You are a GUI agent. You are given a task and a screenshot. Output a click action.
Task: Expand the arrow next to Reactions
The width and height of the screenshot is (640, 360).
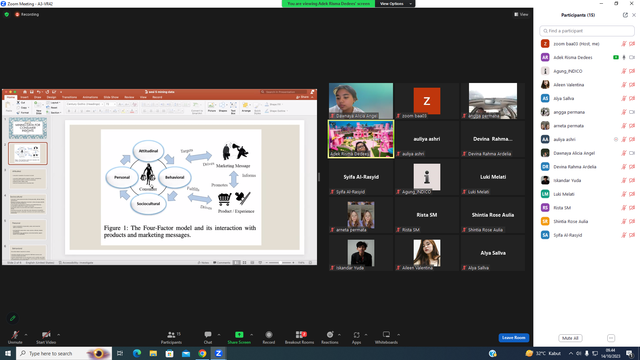coord(339,335)
